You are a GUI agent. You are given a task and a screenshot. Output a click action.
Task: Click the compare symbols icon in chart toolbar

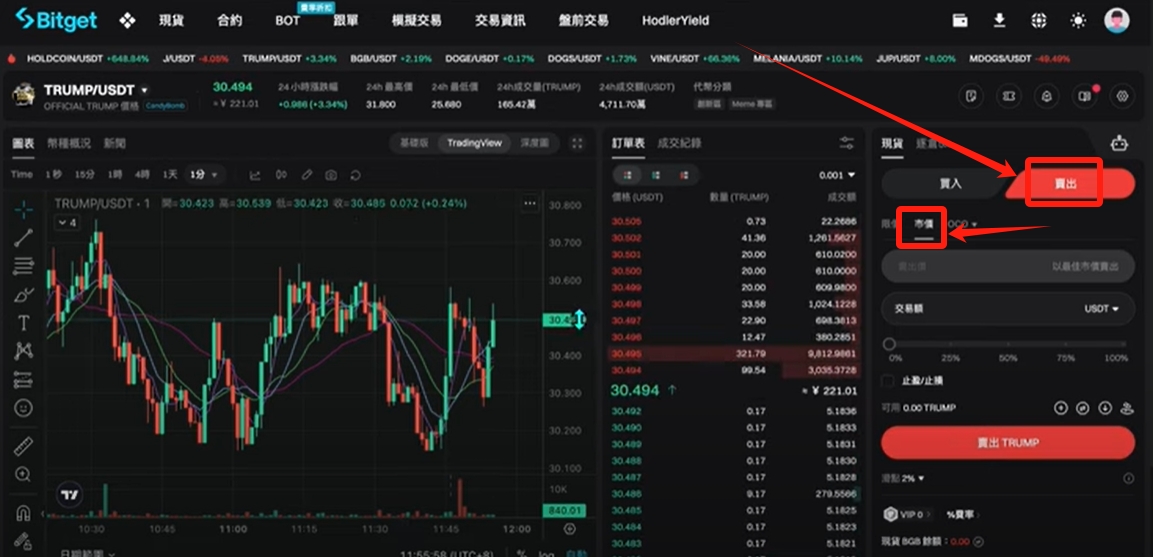280,175
